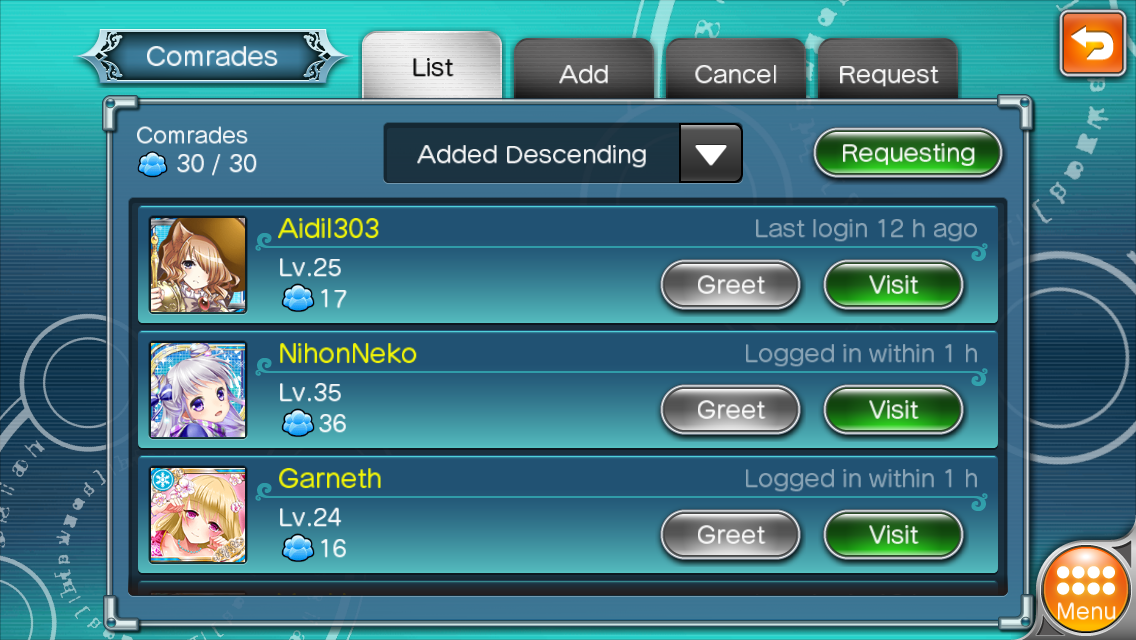Click the green Requesting button

908,153
